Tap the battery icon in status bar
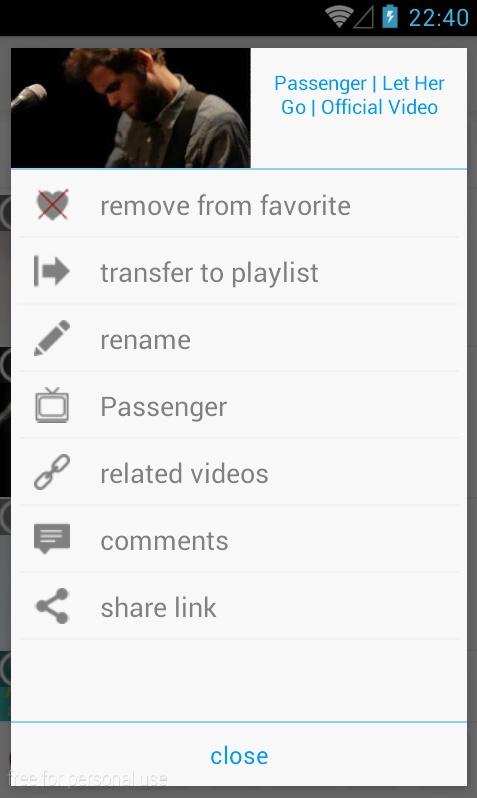The image size is (477, 798). [390, 16]
